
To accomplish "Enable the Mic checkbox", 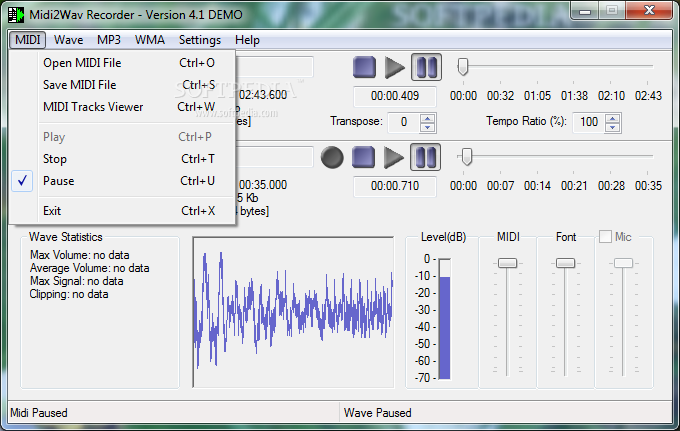I will [x=605, y=237].
